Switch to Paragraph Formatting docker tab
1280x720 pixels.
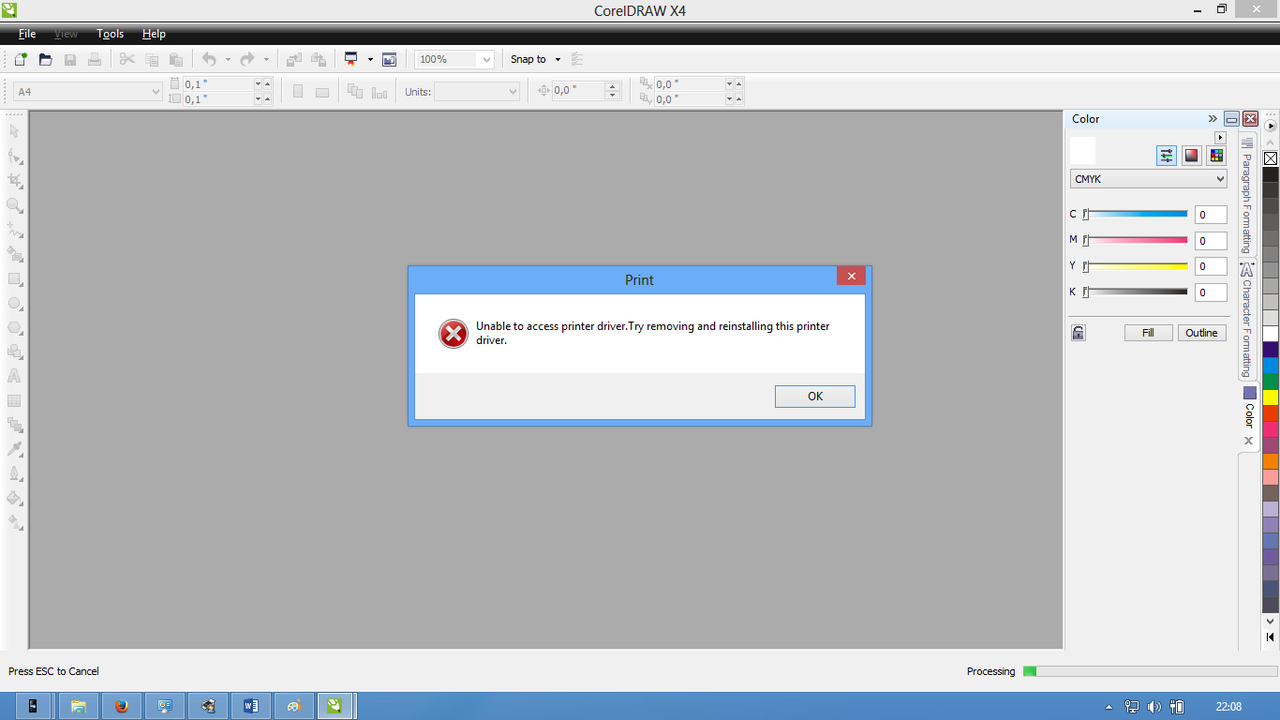[x=1247, y=196]
